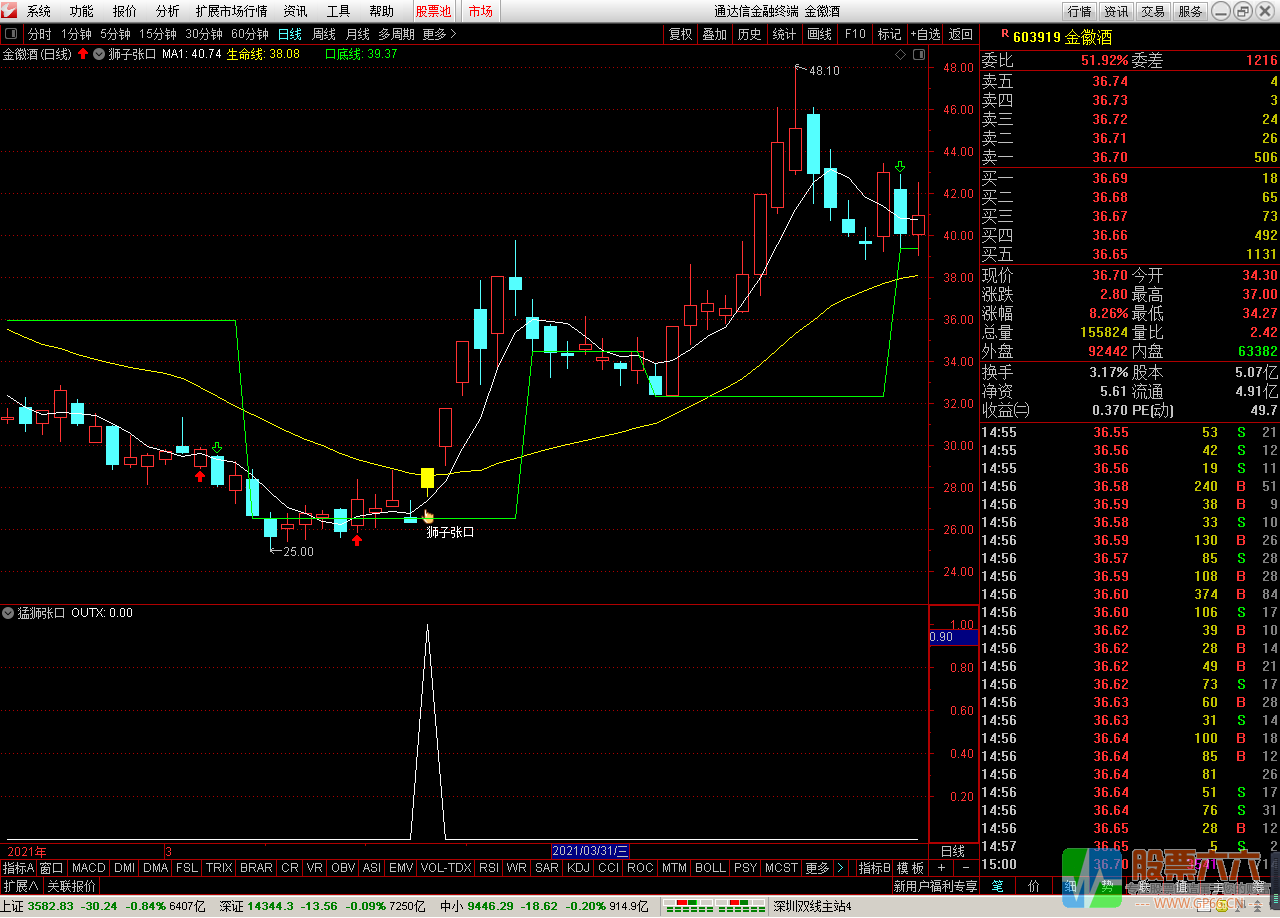This screenshot has height=918, width=1280.
Task: Click the connection status indicator bars
Action: (x=714, y=907)
